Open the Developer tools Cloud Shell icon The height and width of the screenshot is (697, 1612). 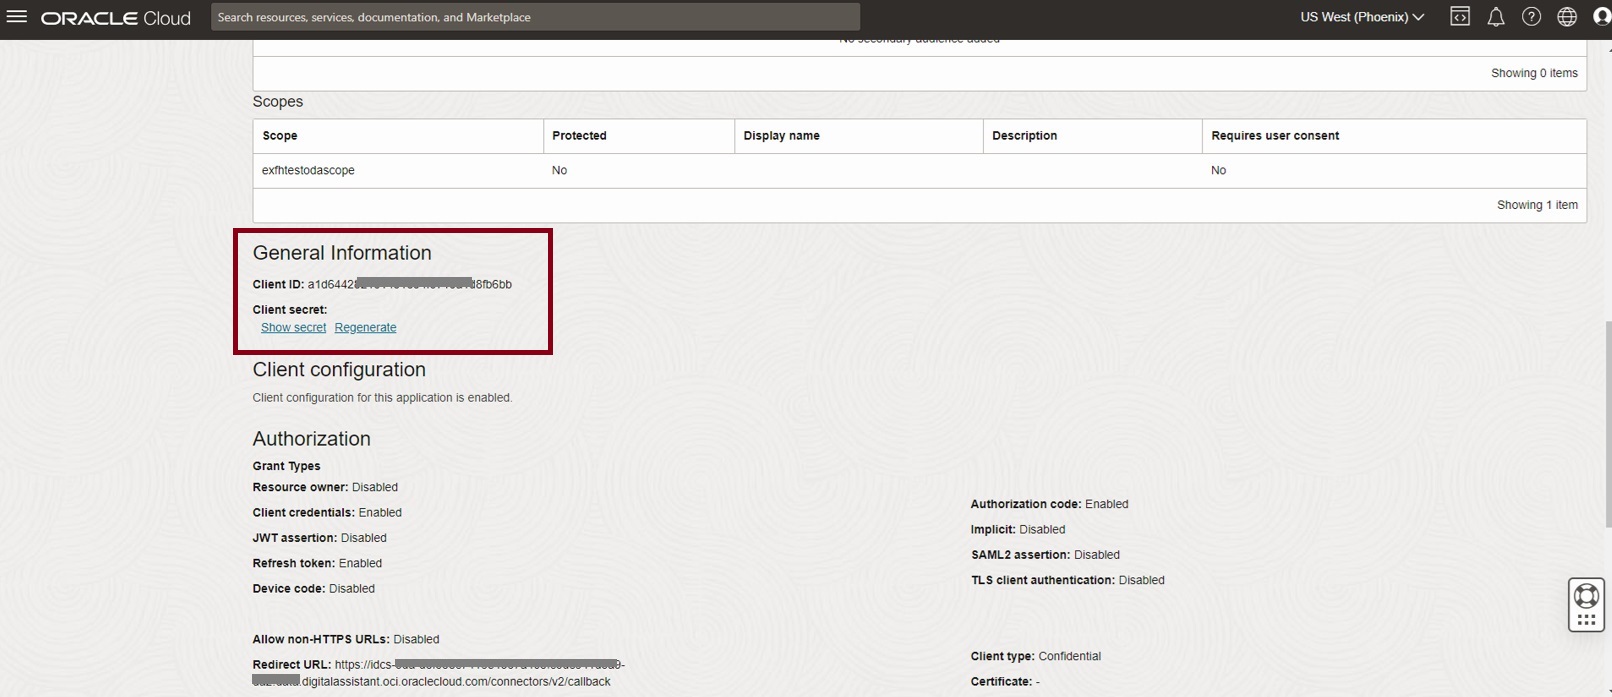pos(1460,17)
